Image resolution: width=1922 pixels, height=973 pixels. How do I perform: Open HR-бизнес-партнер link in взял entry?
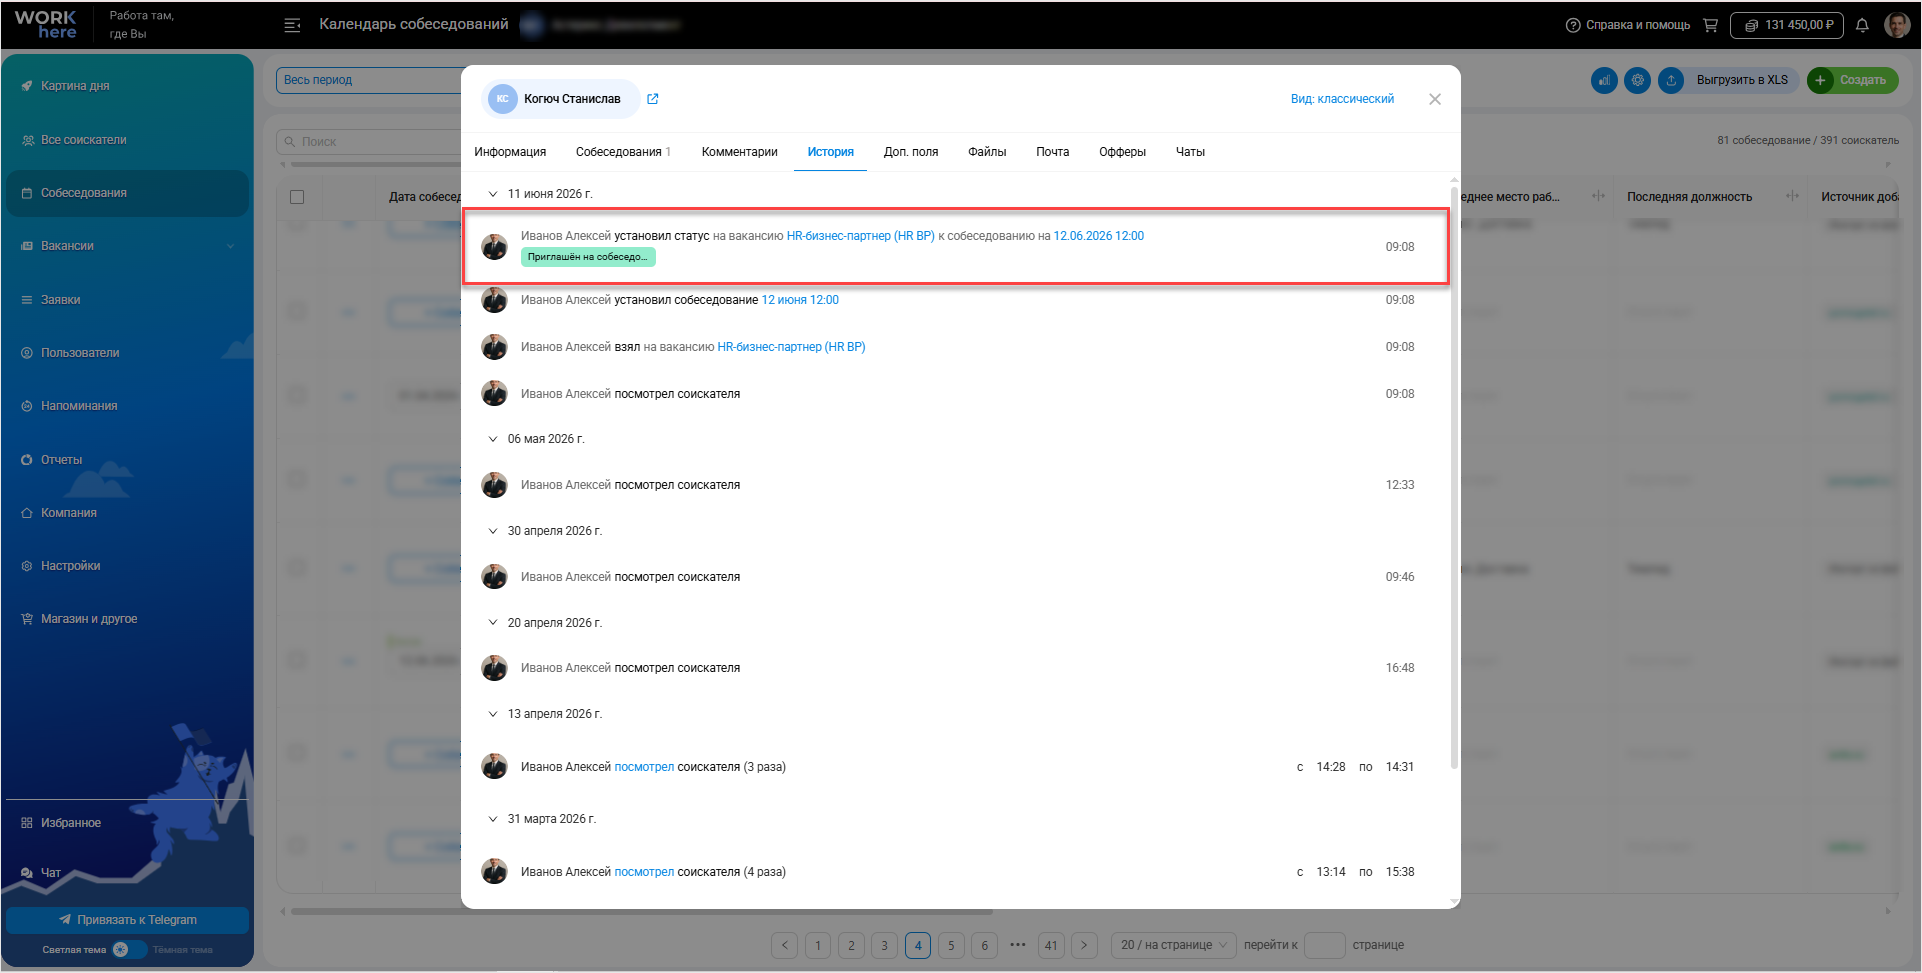click(791, 347)
